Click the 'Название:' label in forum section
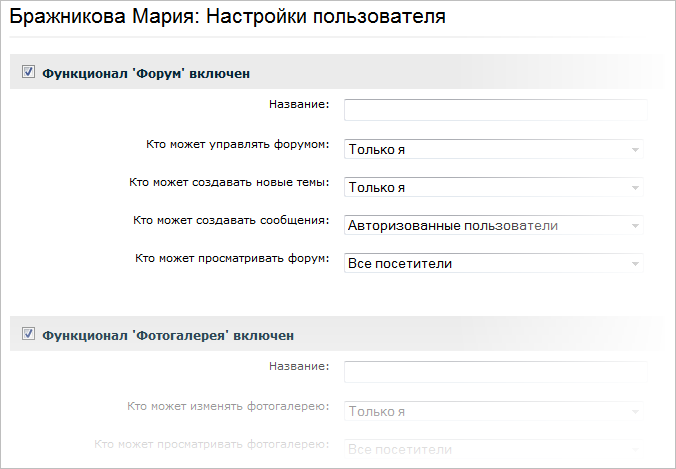The image size is (676, 469). pyautogui.click(x=300, y=104)
